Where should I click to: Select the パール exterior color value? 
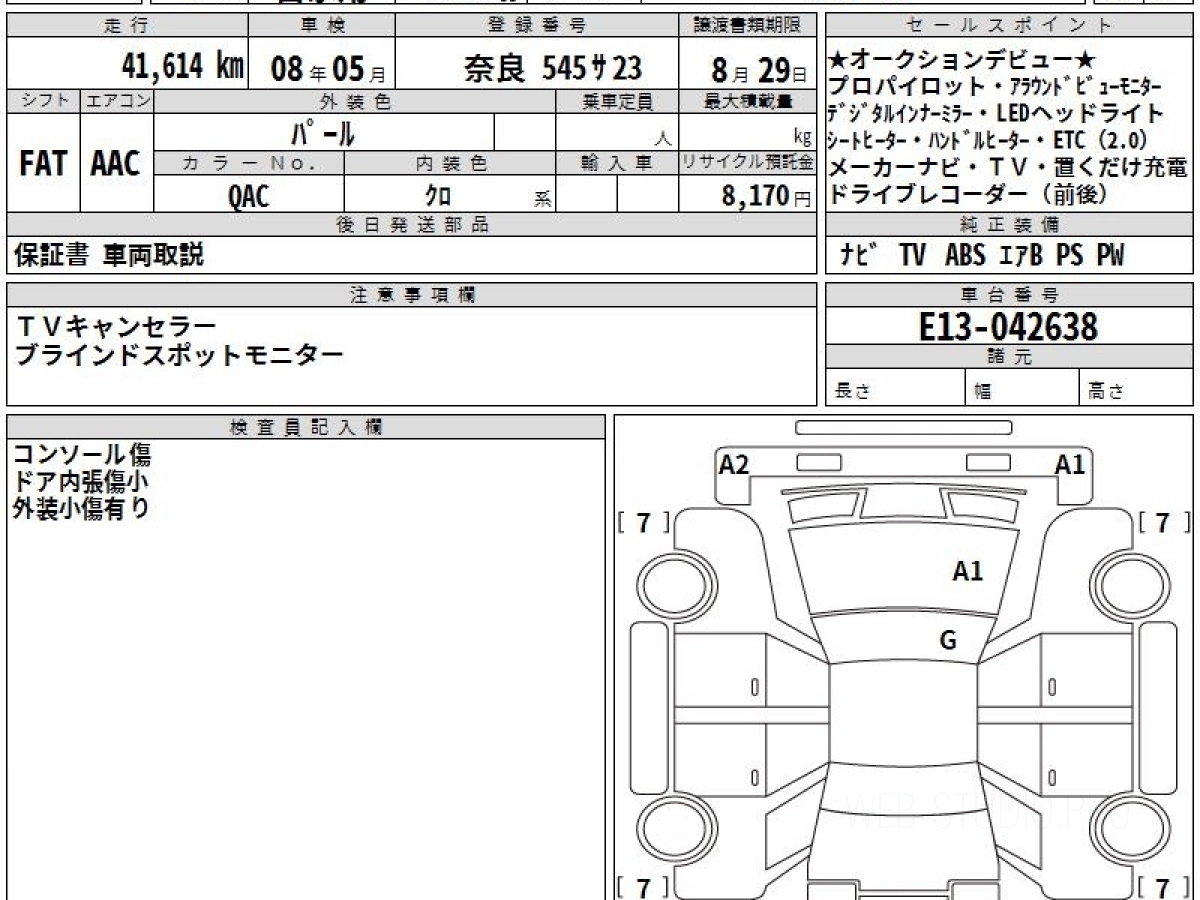pos(322,132)
